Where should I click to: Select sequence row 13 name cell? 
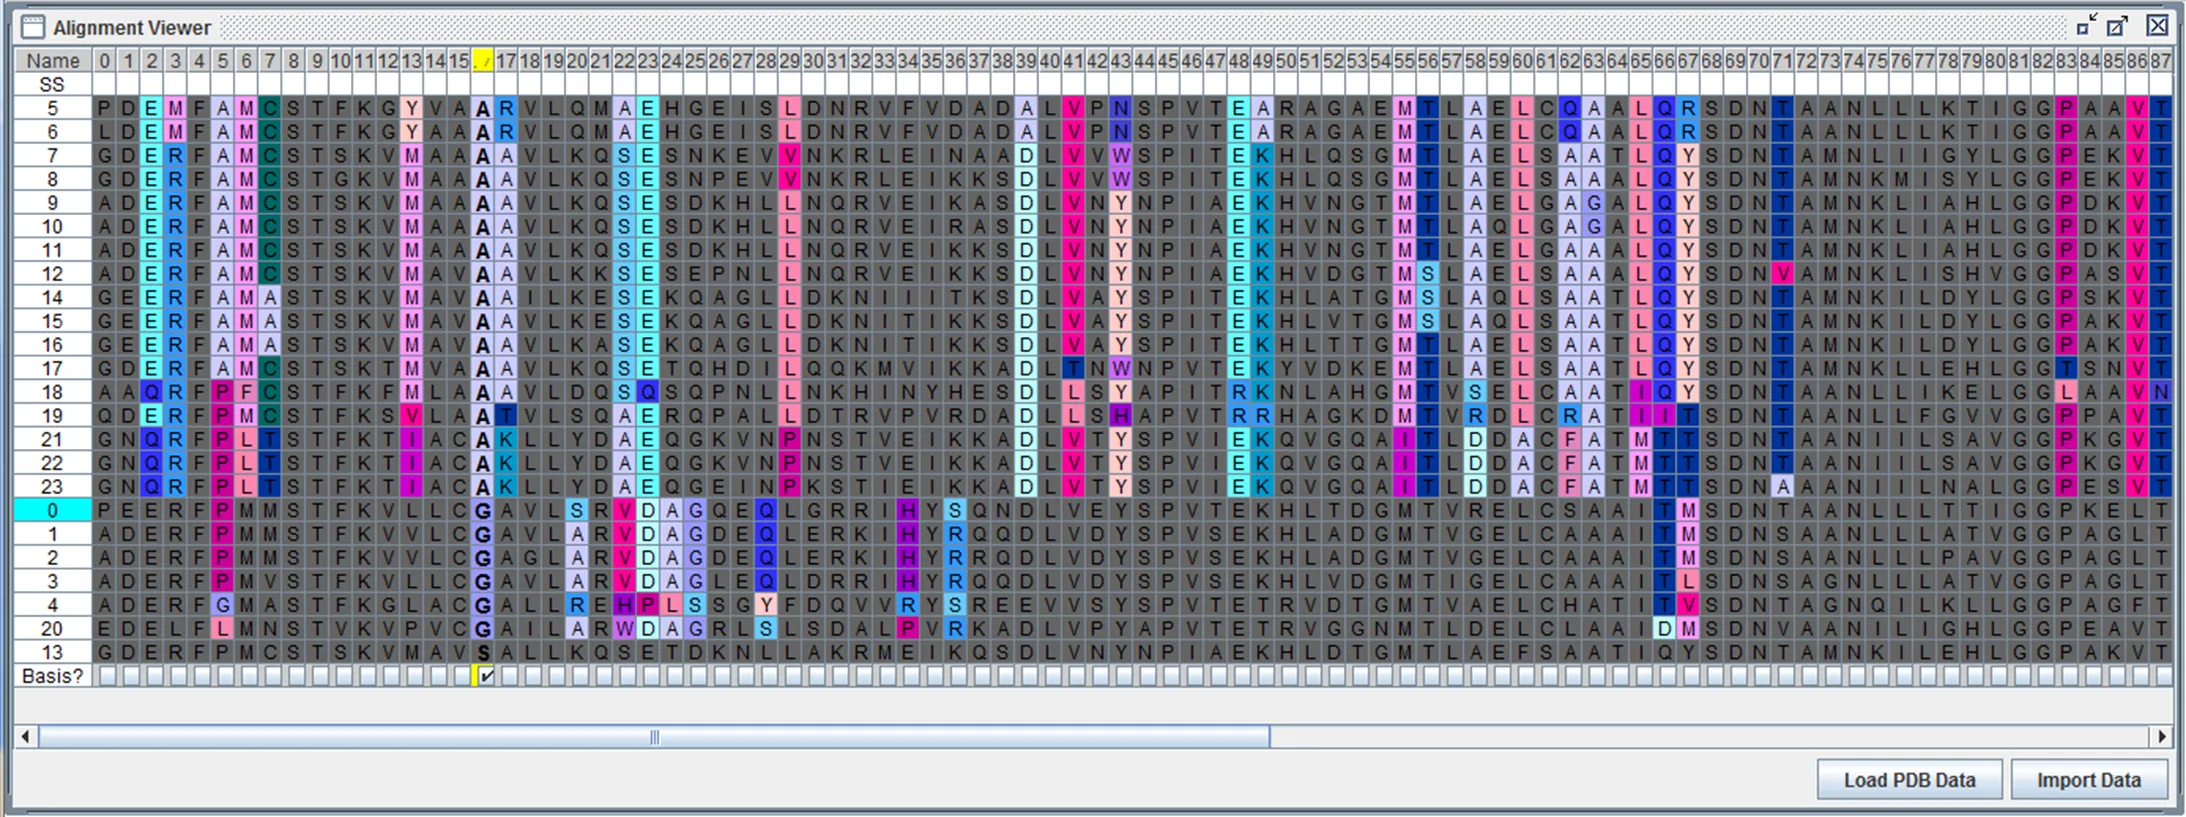click(53, 653)
